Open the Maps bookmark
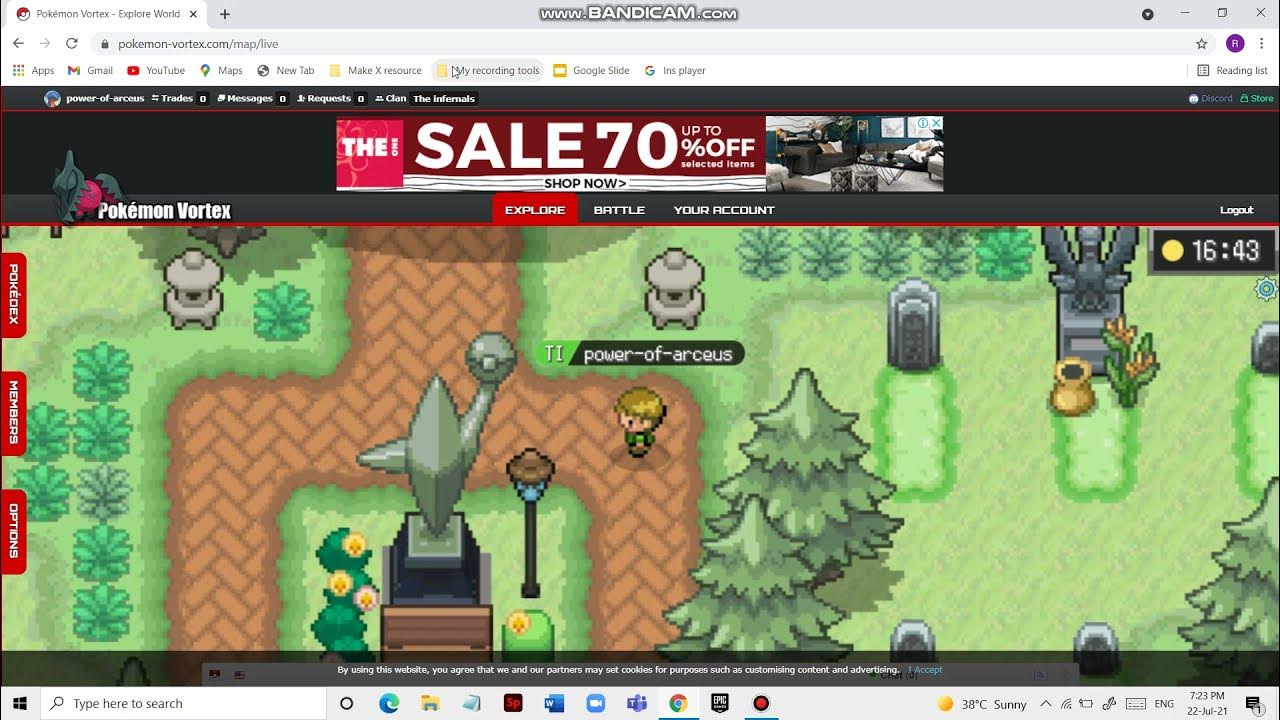The height and width of the screenshot is (720, 1280). tap(221, 71)
